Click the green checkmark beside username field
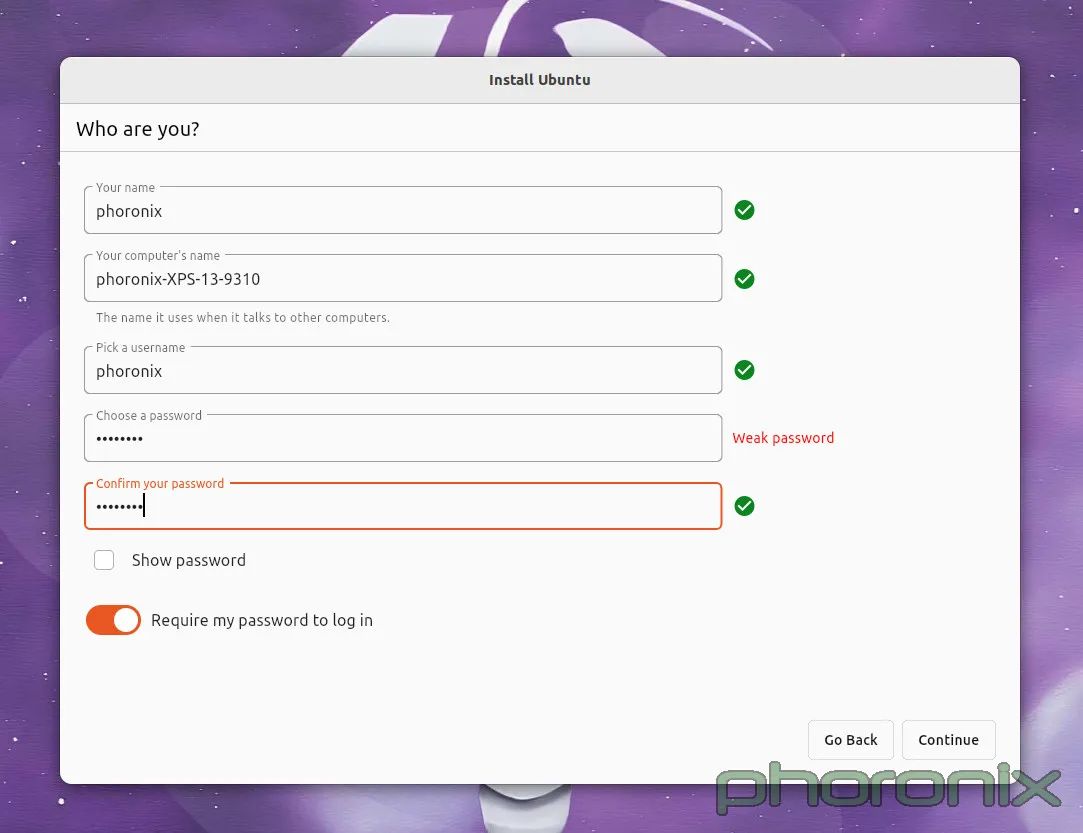The height and width of the screenshot is (833, 1083). click(744, 370)
